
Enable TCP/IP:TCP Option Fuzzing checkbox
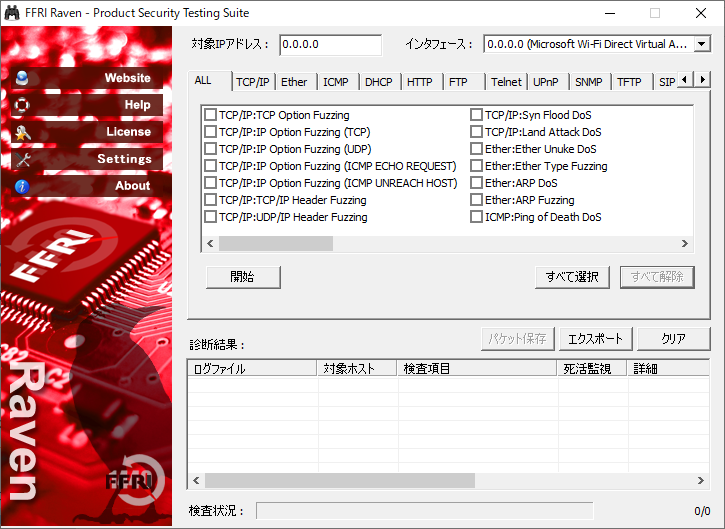click(210, 115)
